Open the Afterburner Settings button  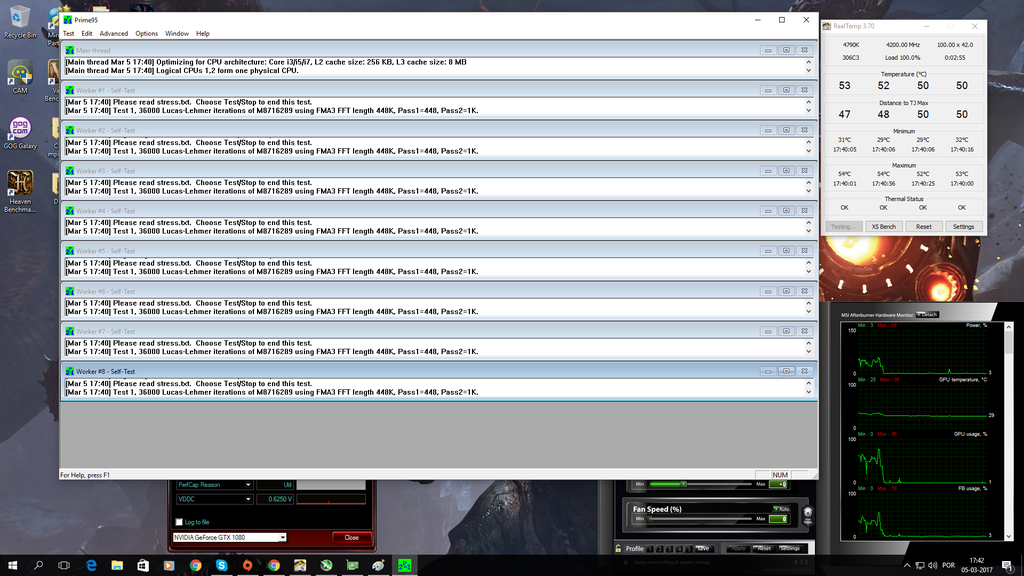tap(790, 549)
